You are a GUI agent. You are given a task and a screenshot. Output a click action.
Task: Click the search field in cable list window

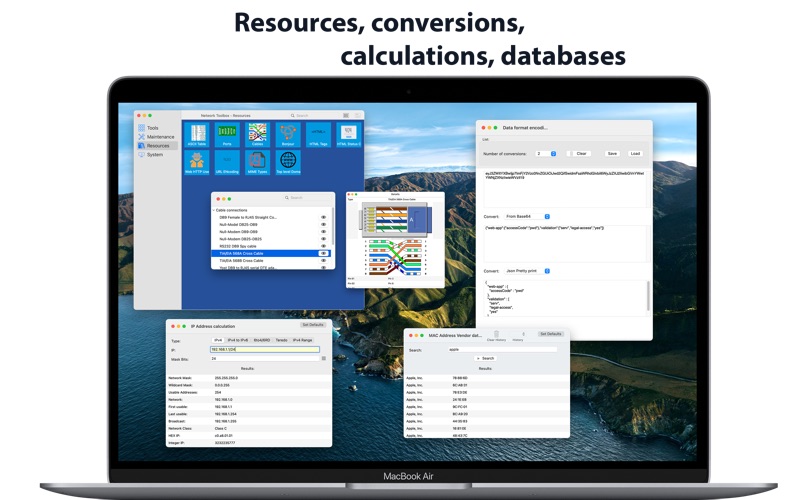[x=305, y=197]
